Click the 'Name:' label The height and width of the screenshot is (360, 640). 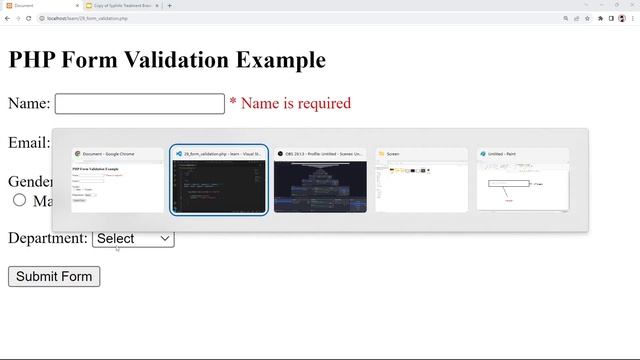coord(29,103)
